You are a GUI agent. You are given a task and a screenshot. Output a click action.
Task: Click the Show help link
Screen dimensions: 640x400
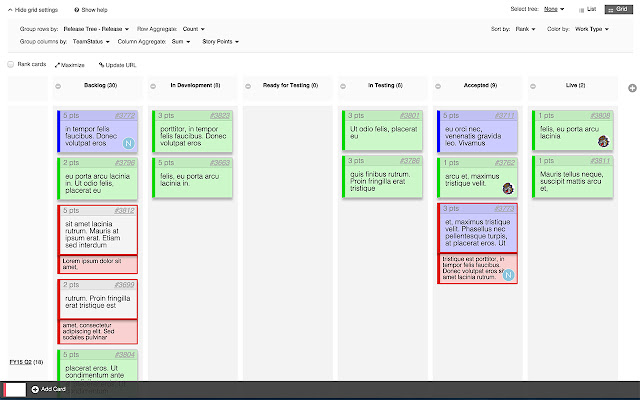pyautogui.click(x=91, y=10)
